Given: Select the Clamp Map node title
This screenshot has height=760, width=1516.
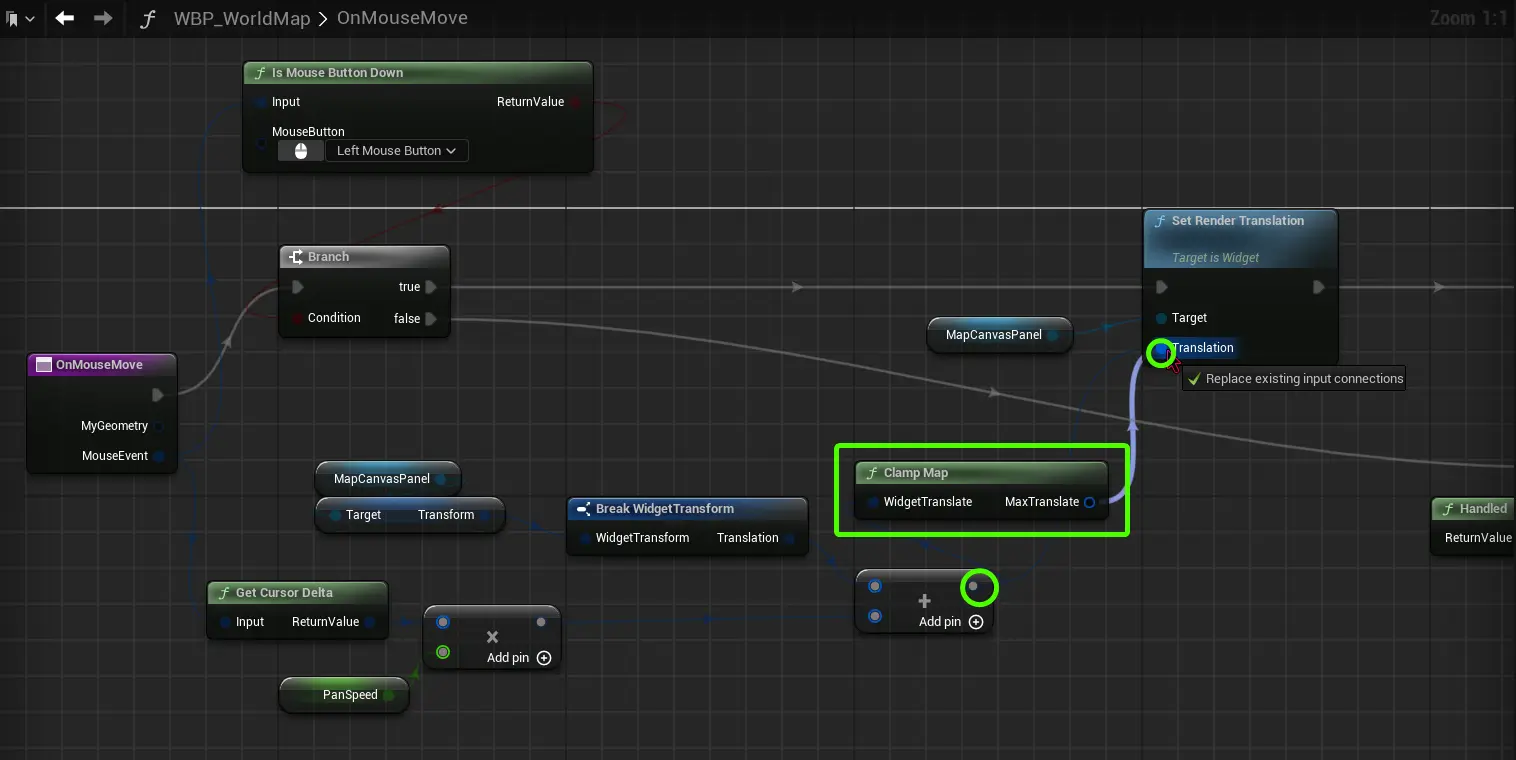Looking at the screenshot, I should click(x=915, y=473).
